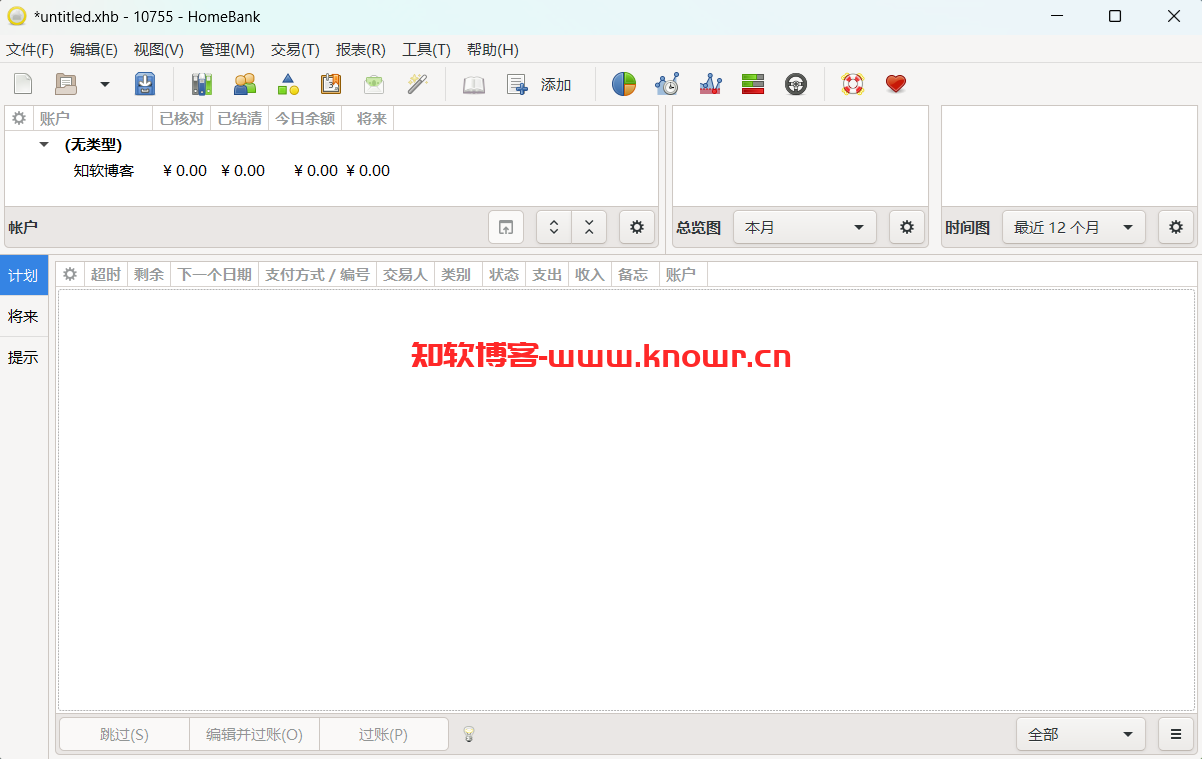This screenshot has width=1202, height=759.
Task: Open budget management (envelope icon)
Action: 374,85
